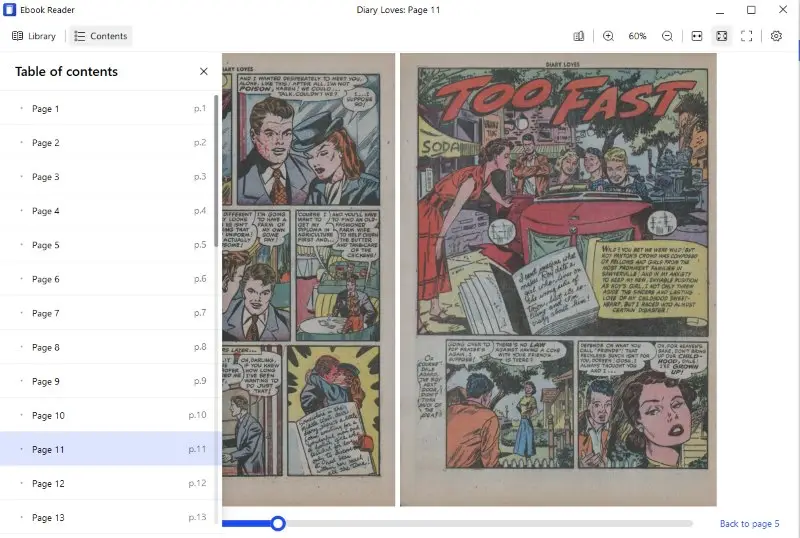The width and height of the screenshot is (800, 538).
Task: Click the Ebook Reader app icon
Action: point(9,10)
